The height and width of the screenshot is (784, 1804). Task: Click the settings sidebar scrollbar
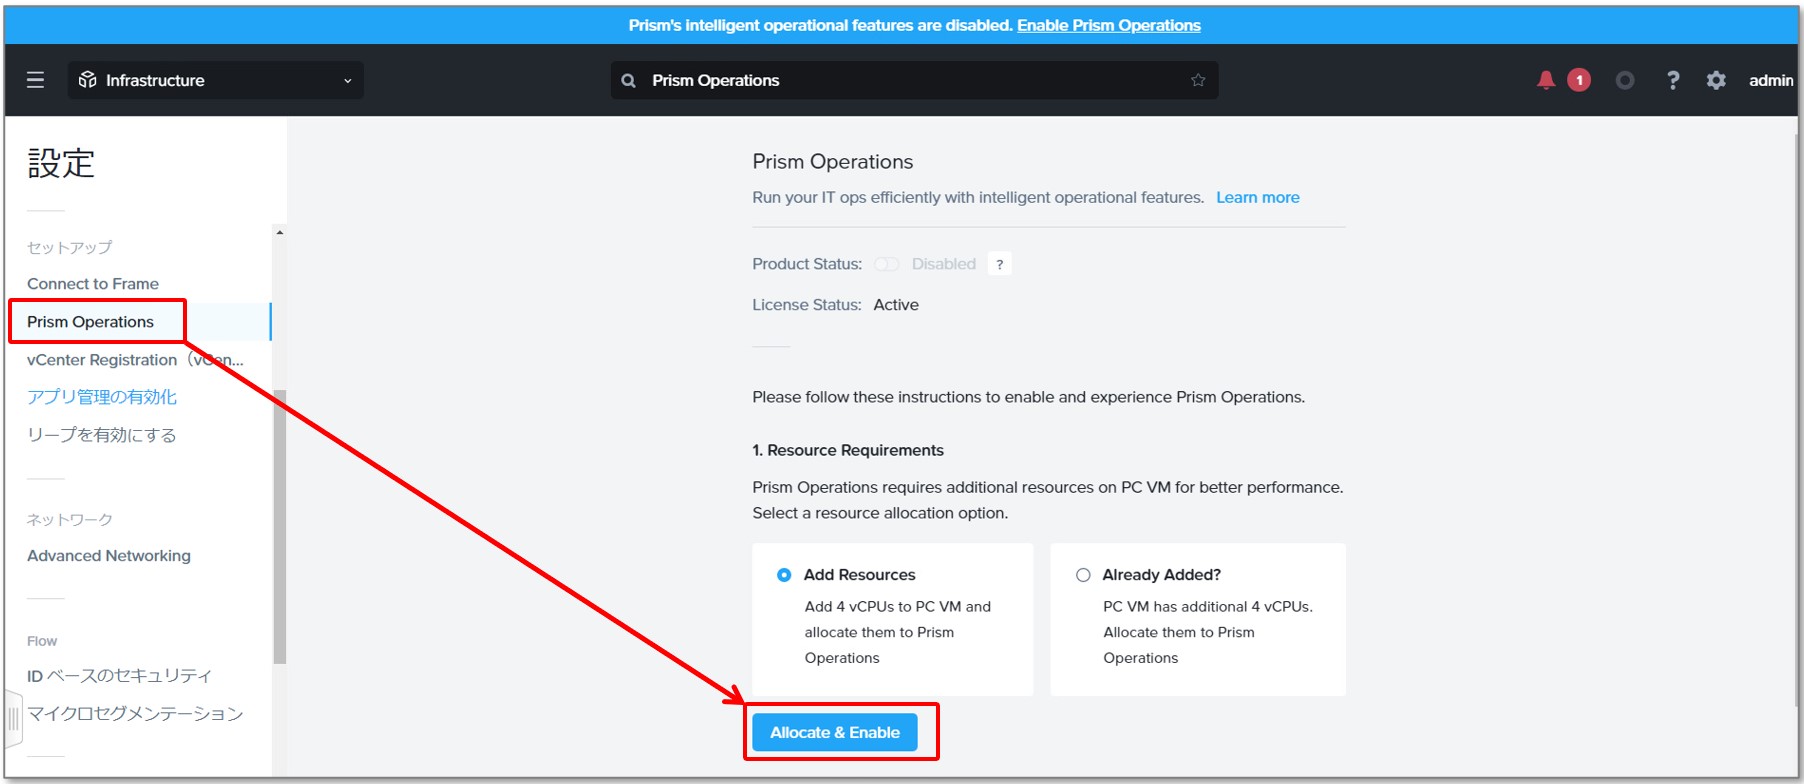279,526
